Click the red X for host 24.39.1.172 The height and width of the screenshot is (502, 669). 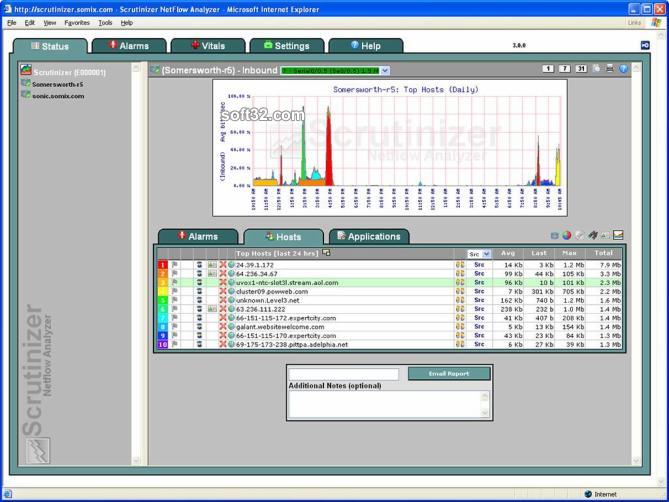coord(223,265)
